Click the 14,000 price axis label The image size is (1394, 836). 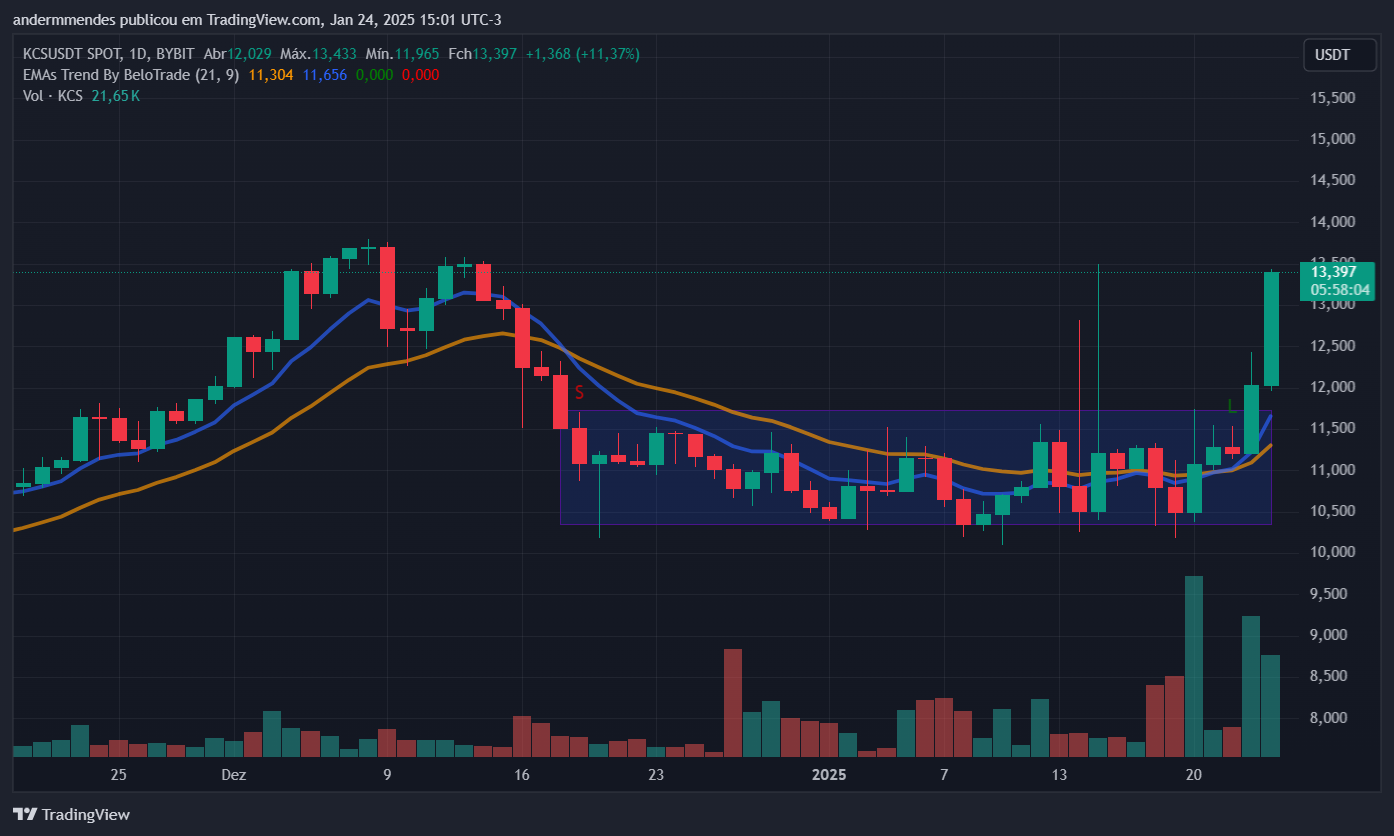(x=1333, y=222)
